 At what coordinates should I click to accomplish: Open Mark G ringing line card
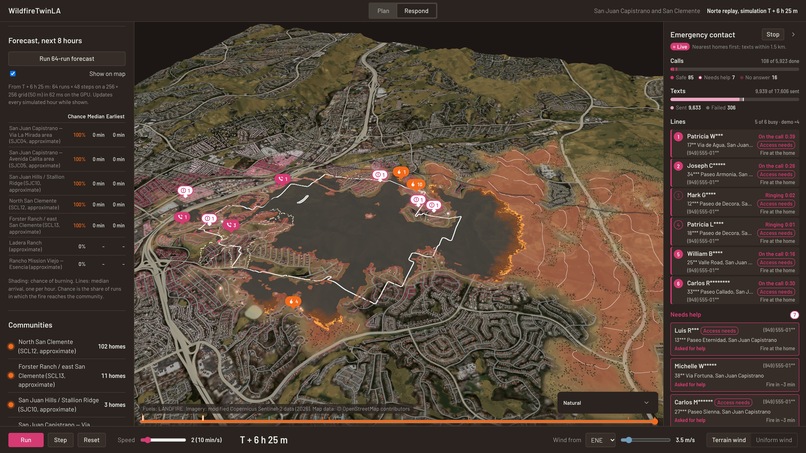coord(735,203)
